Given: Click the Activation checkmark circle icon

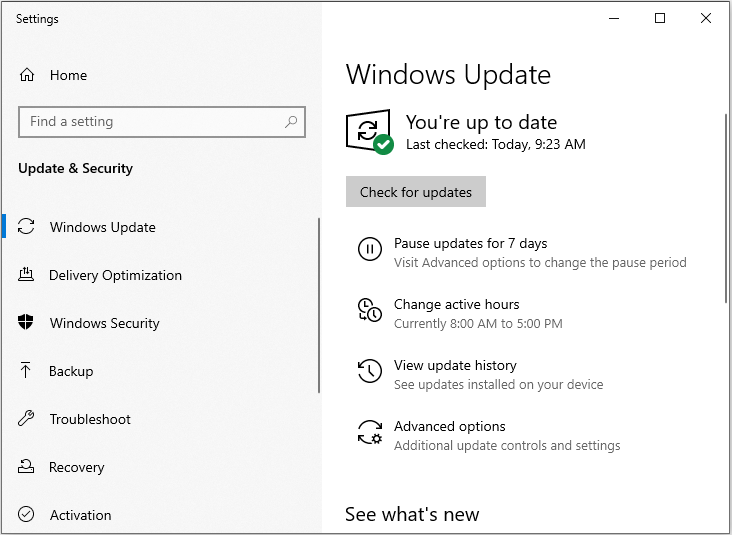Looking at the screenshot, I should click(27, 515).
